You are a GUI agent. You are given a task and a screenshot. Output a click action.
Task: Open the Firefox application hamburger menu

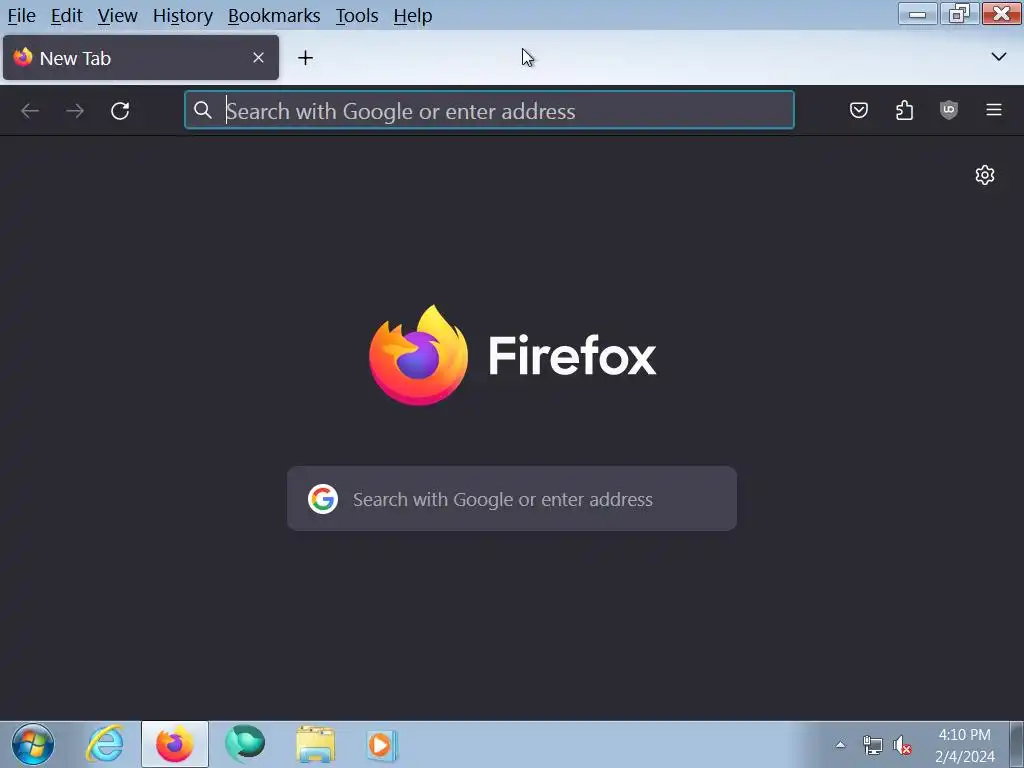click(994, 110)
